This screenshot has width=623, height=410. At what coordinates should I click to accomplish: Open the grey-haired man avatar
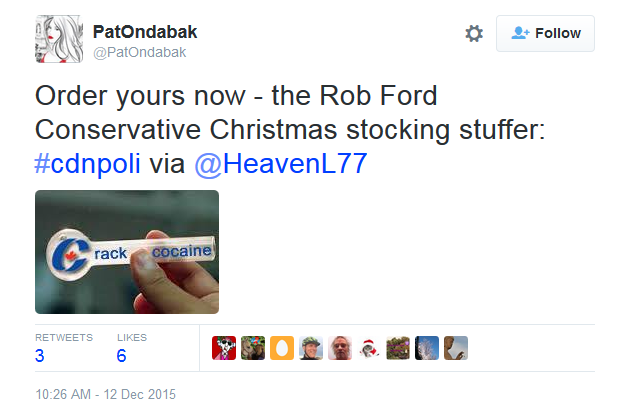(x=340, y=347)
